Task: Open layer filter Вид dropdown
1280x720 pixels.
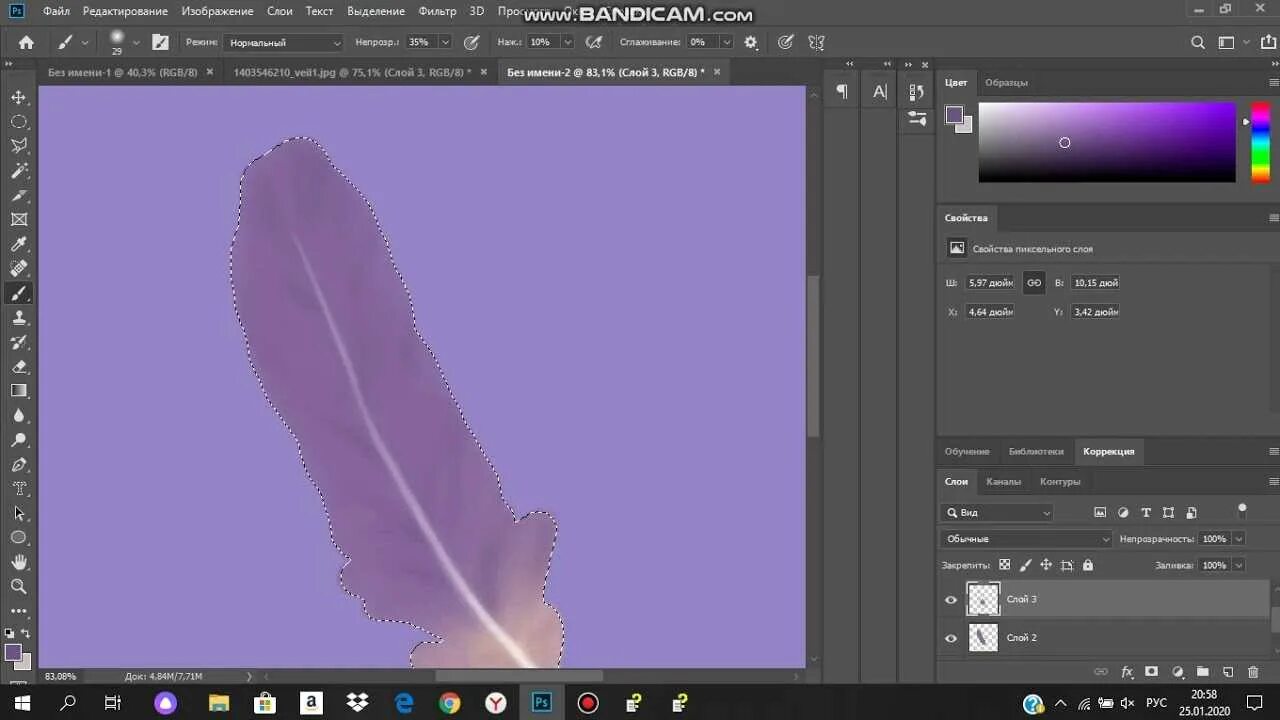Action: tap(997, 512)
